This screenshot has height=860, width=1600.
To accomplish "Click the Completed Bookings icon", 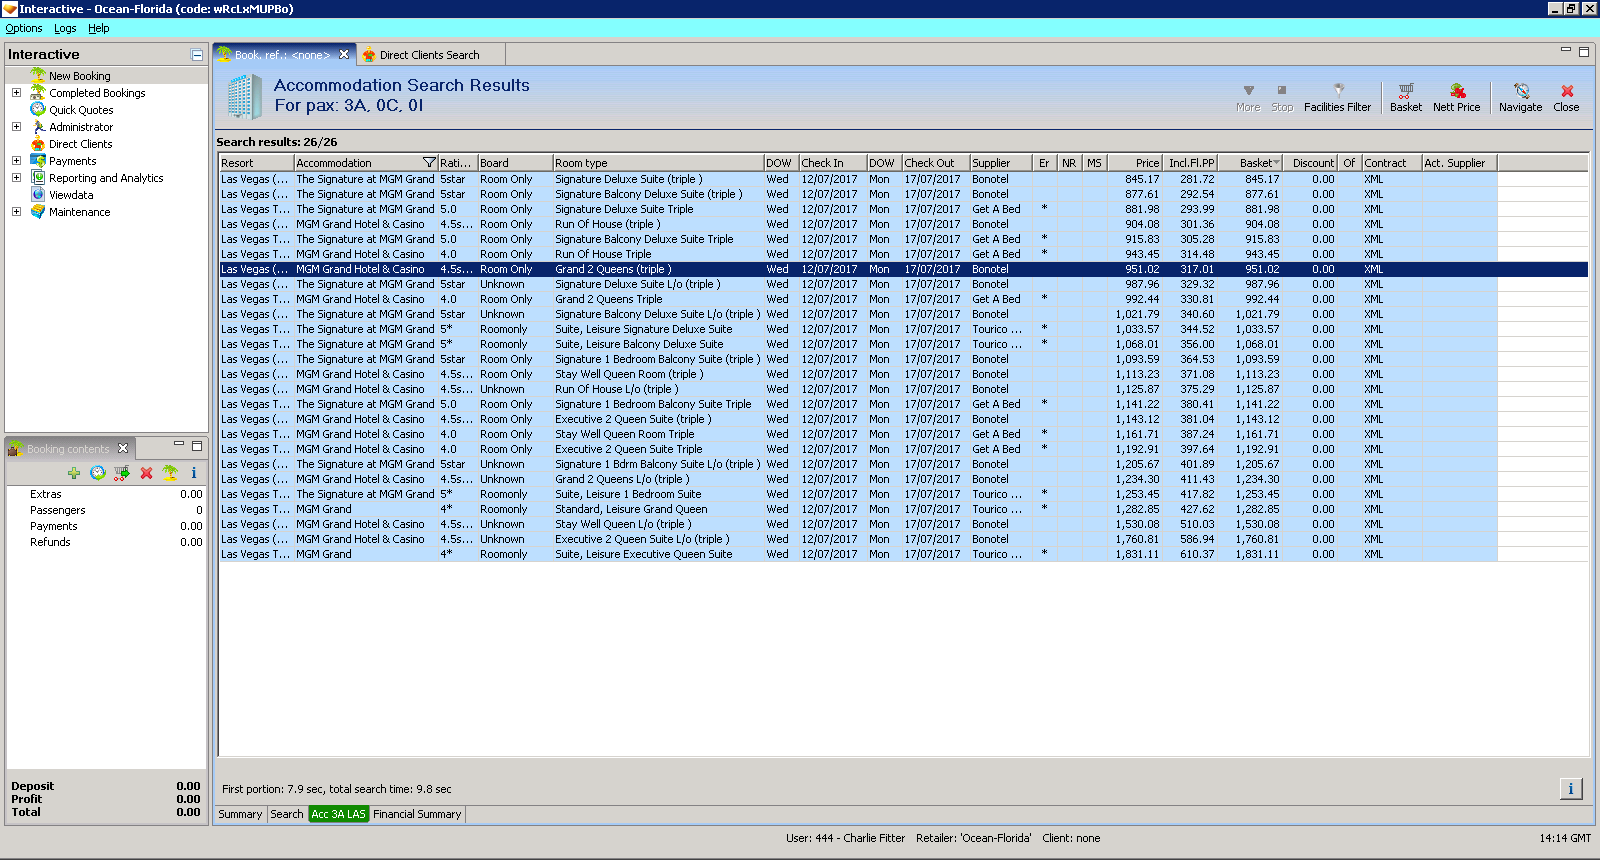I will point(38,93).
